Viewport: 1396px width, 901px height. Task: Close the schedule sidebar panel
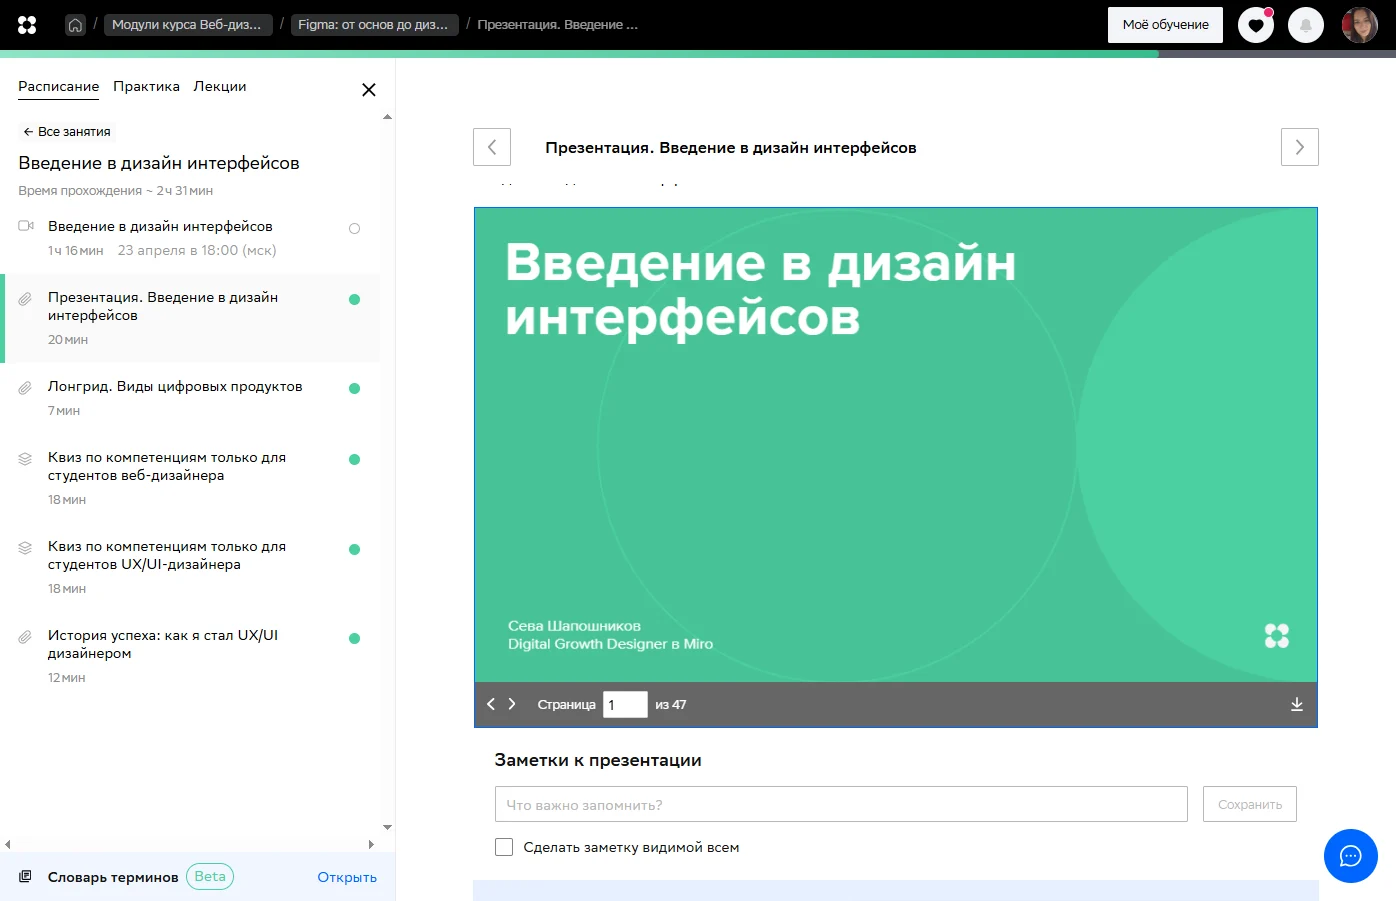tap(369, 90)
